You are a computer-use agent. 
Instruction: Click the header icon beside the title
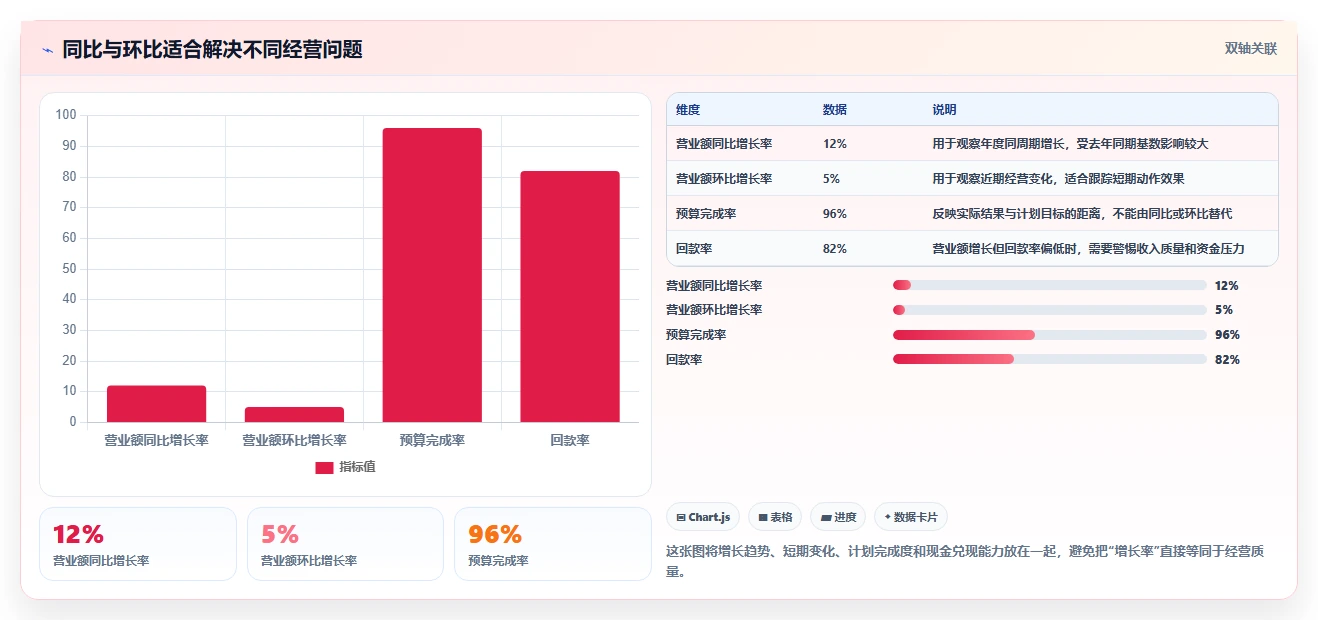(47, 50)
